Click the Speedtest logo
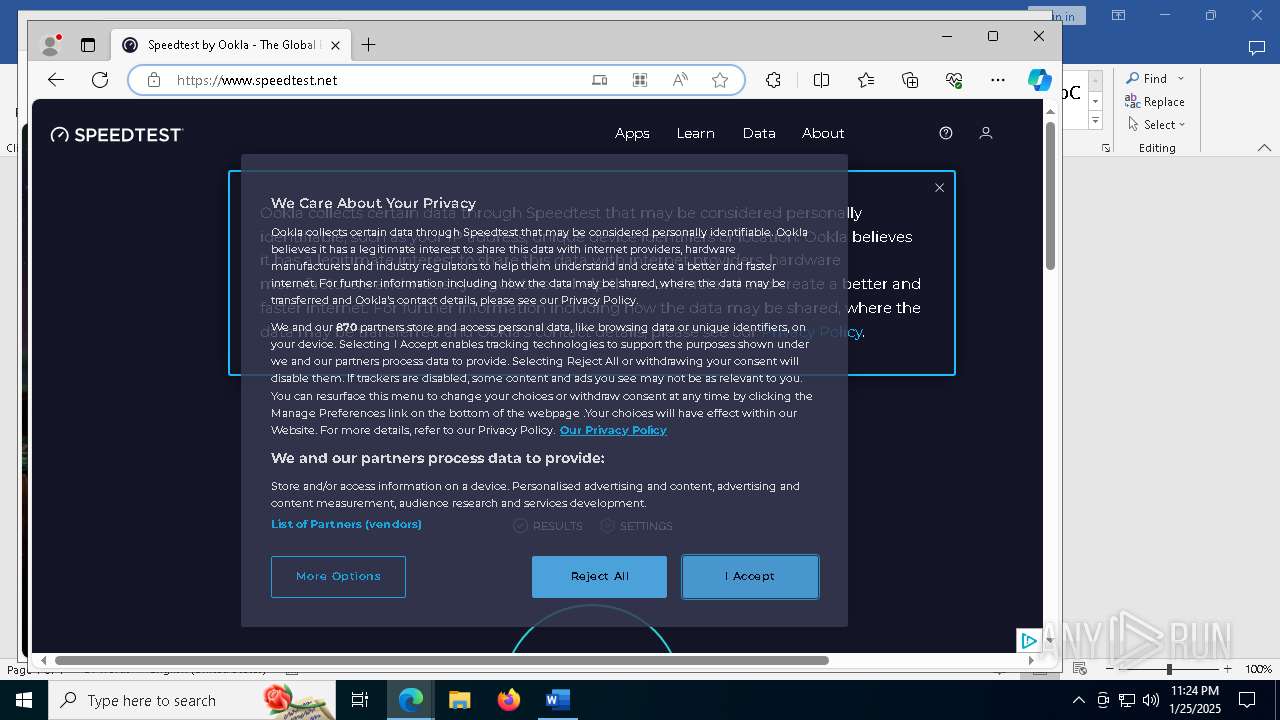Image resolution: width=1280 pixels, height=720 pixels. (x=117, y=134)
